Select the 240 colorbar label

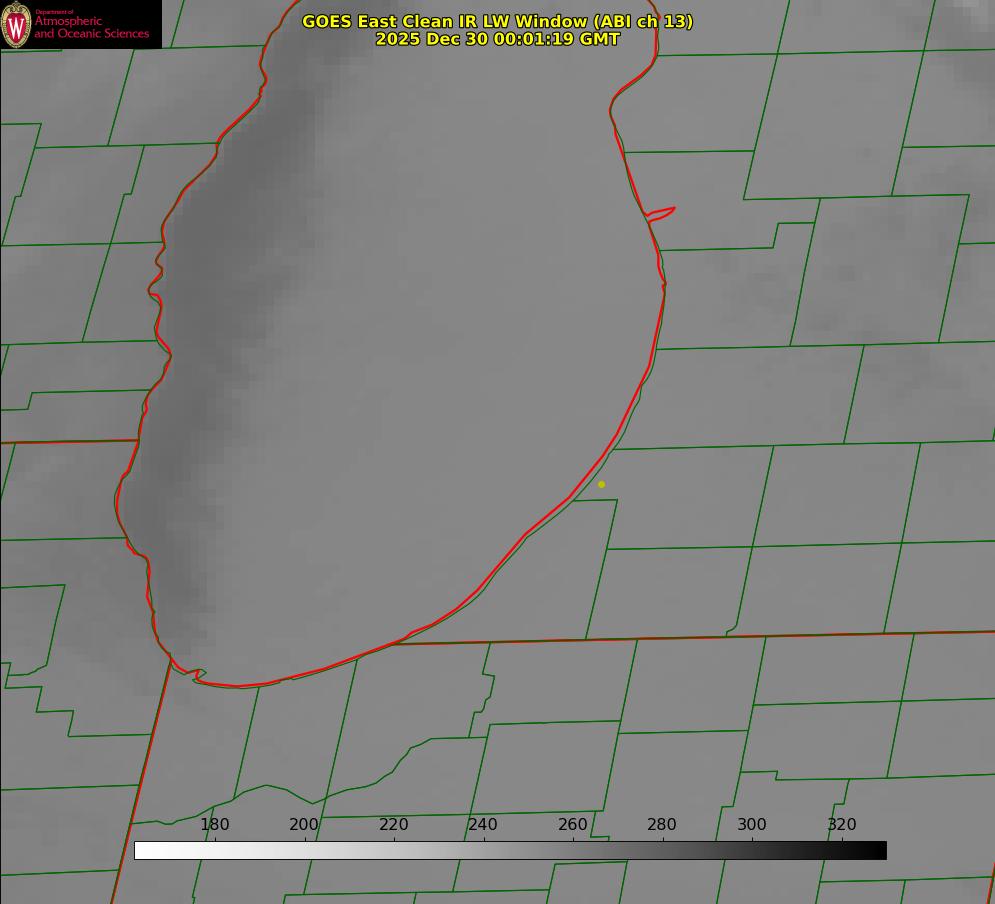pos(483,824)
